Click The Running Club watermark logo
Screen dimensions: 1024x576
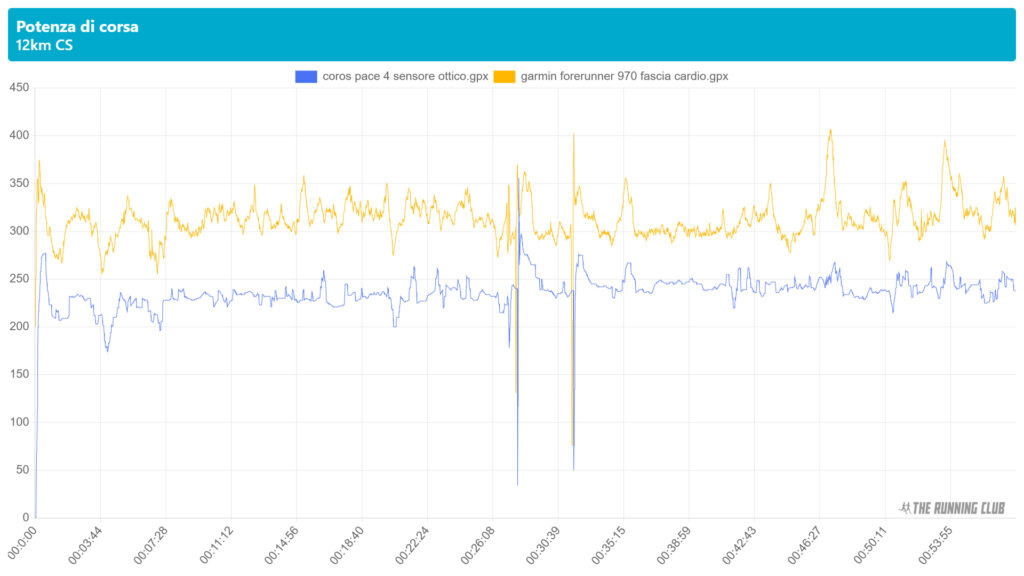pos(953,508)
